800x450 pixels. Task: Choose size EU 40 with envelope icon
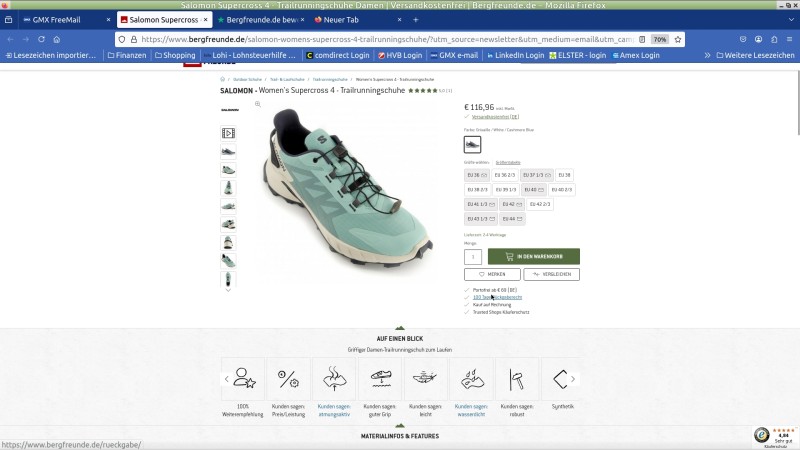coord(534,189)
